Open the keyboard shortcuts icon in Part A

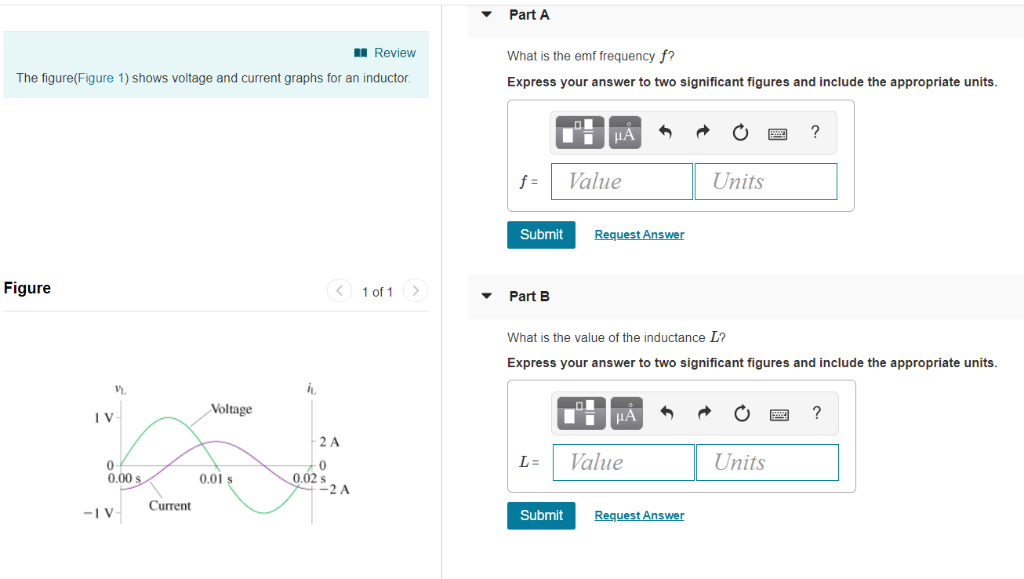(x=778, y=131)
